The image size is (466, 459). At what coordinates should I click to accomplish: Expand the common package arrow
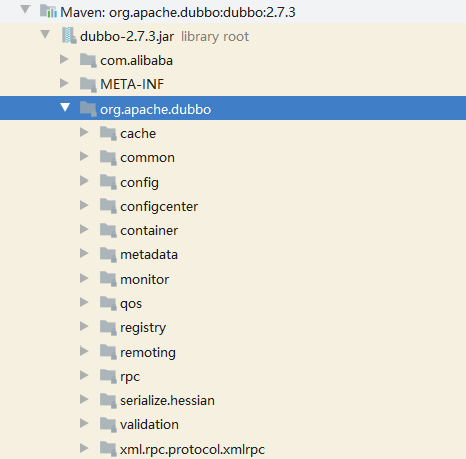pyautogui.click(x=84, y=156)
